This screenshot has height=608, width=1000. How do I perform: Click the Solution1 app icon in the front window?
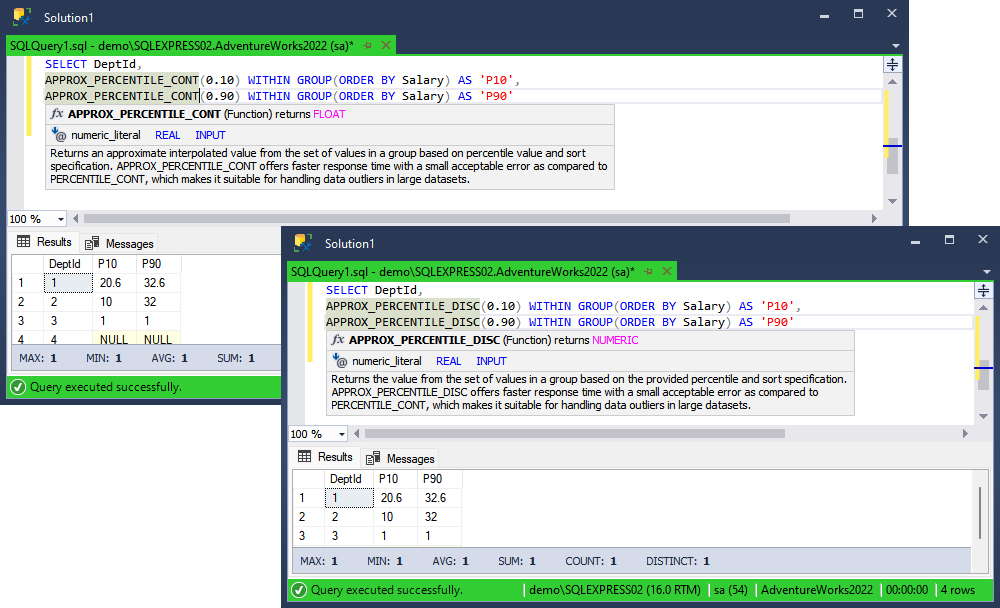click(303, 243)
